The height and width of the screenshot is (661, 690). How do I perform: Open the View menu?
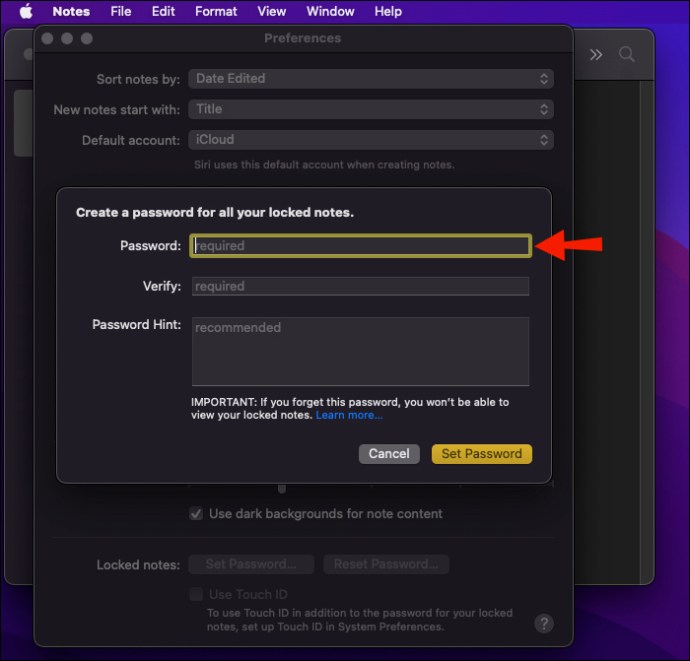(272, 11)
